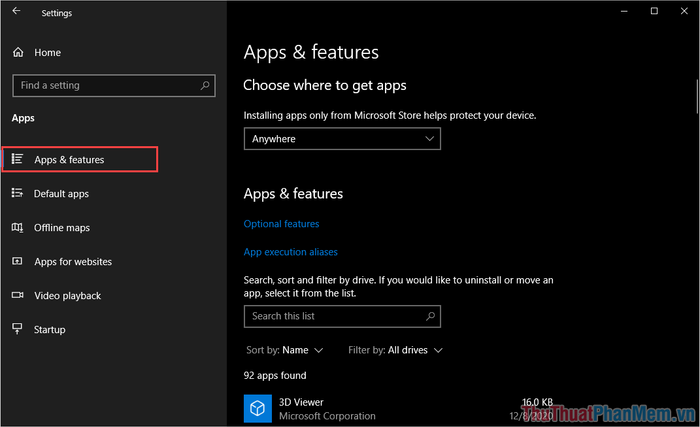Click the Apps for websites icon
Image resolution: width=700 pixels, height=427 pixels.
(17, 261)
